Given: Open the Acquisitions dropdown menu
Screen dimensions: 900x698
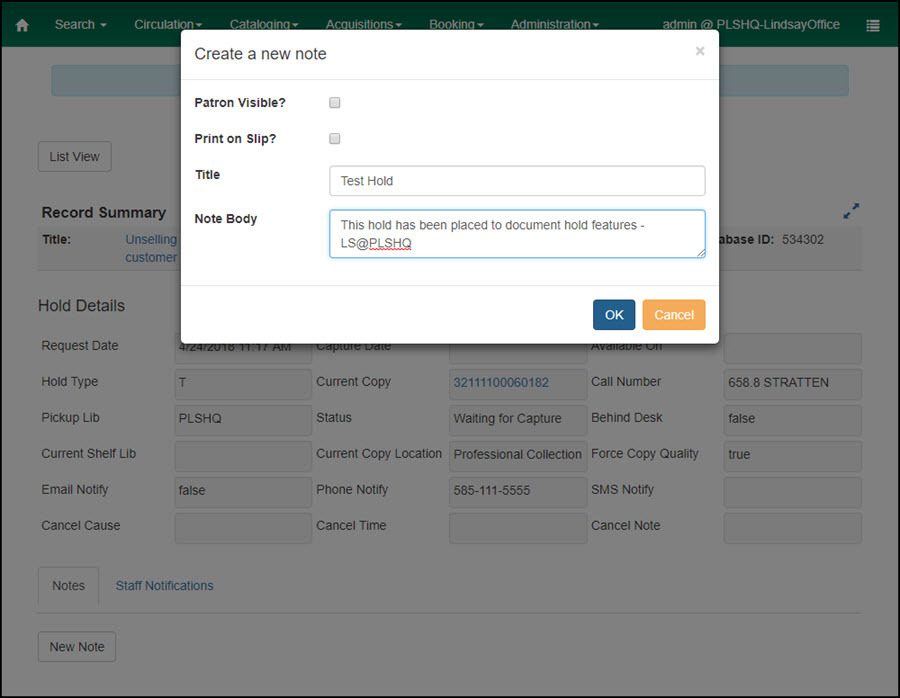Looking at the screenshot, I should (363, 25).
